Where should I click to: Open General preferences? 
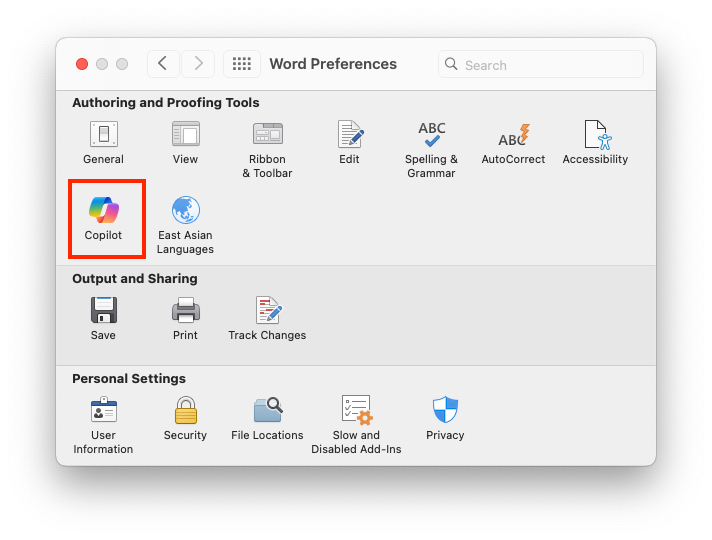pos(103,135)
